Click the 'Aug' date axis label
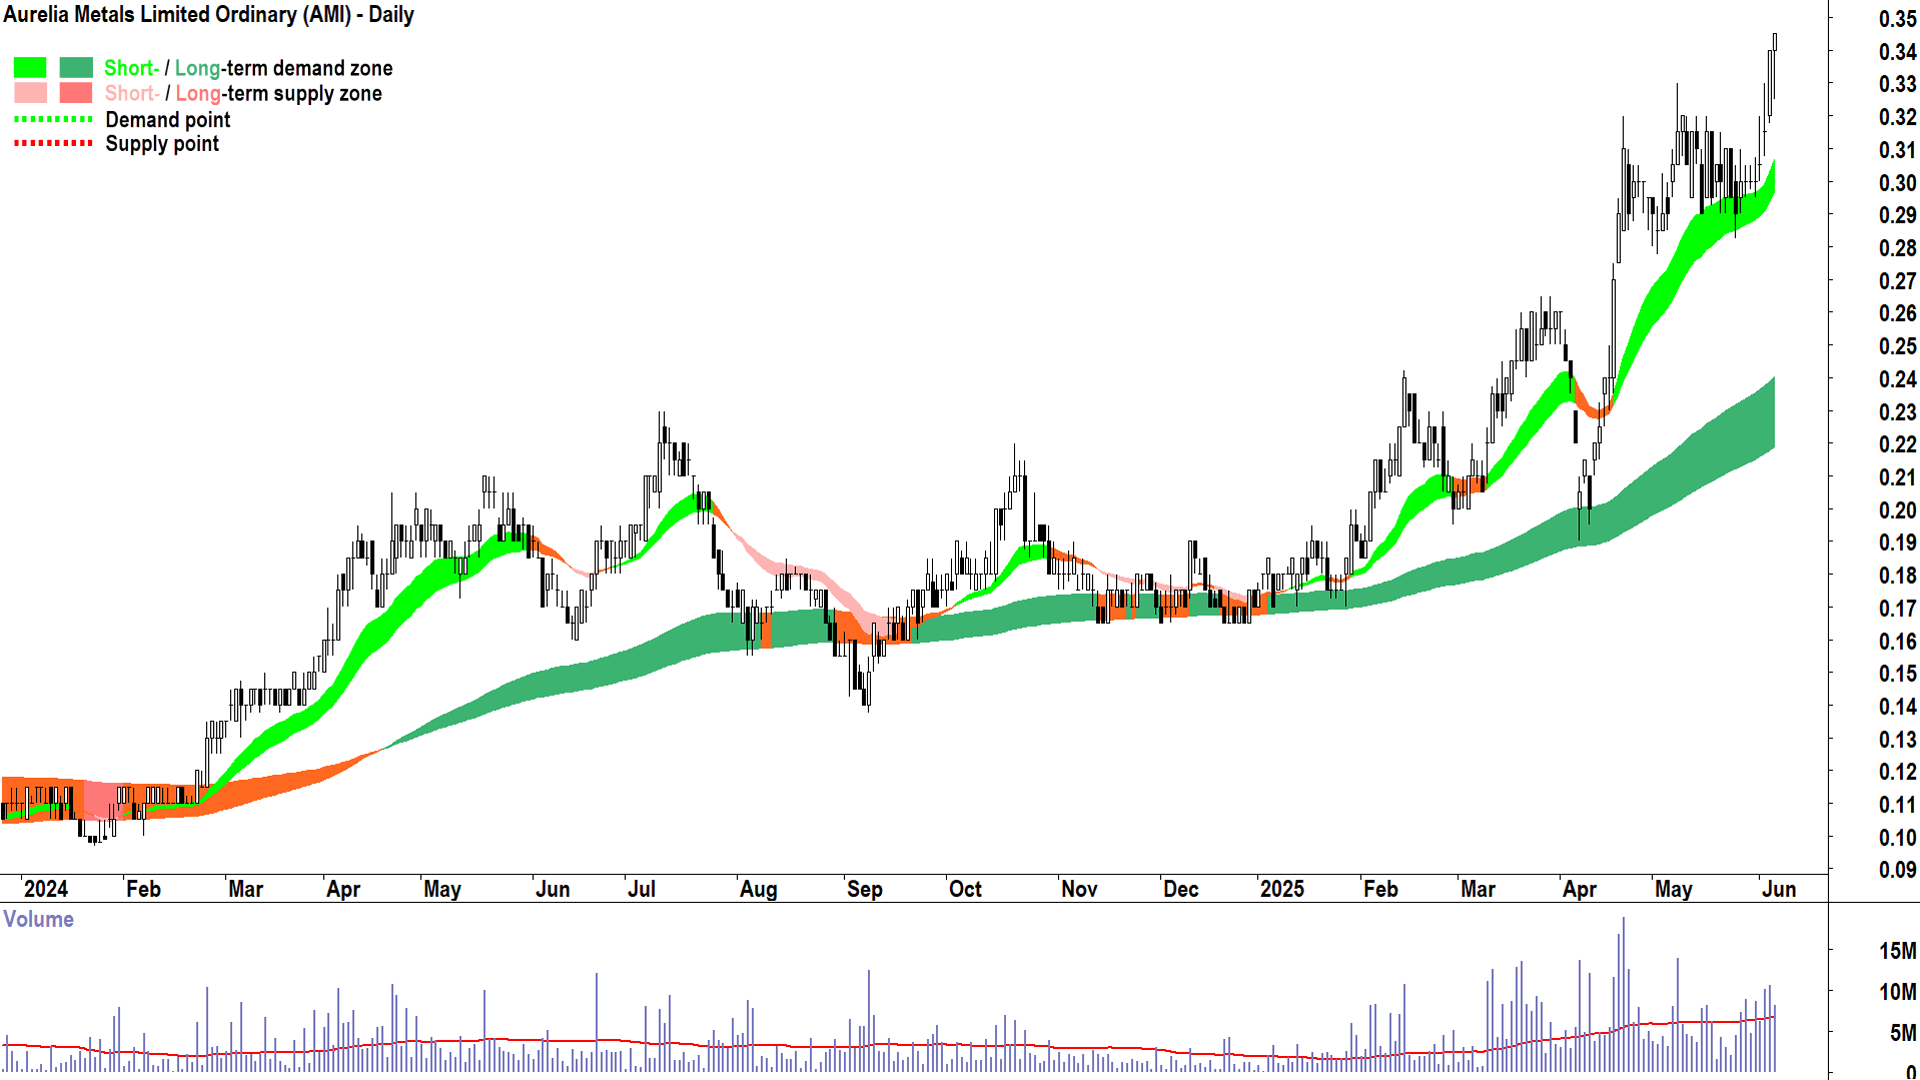Screen dimensions: 1920x1080 coord(758,889)
